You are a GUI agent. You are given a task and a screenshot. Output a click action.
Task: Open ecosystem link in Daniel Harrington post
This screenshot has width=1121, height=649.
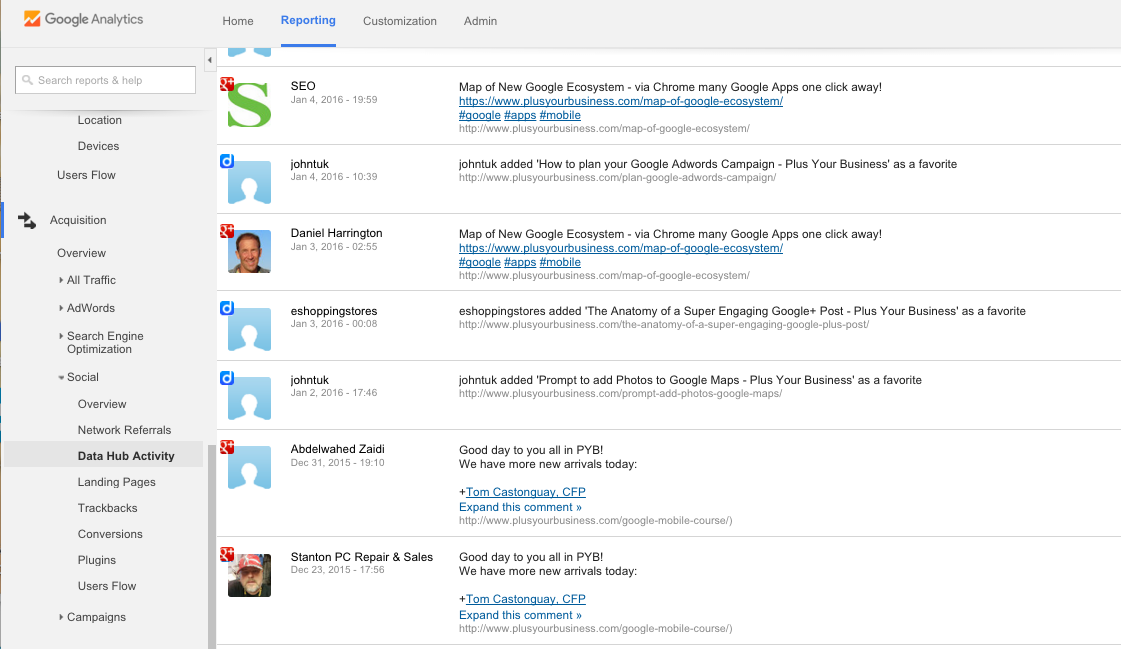(621, 248)
